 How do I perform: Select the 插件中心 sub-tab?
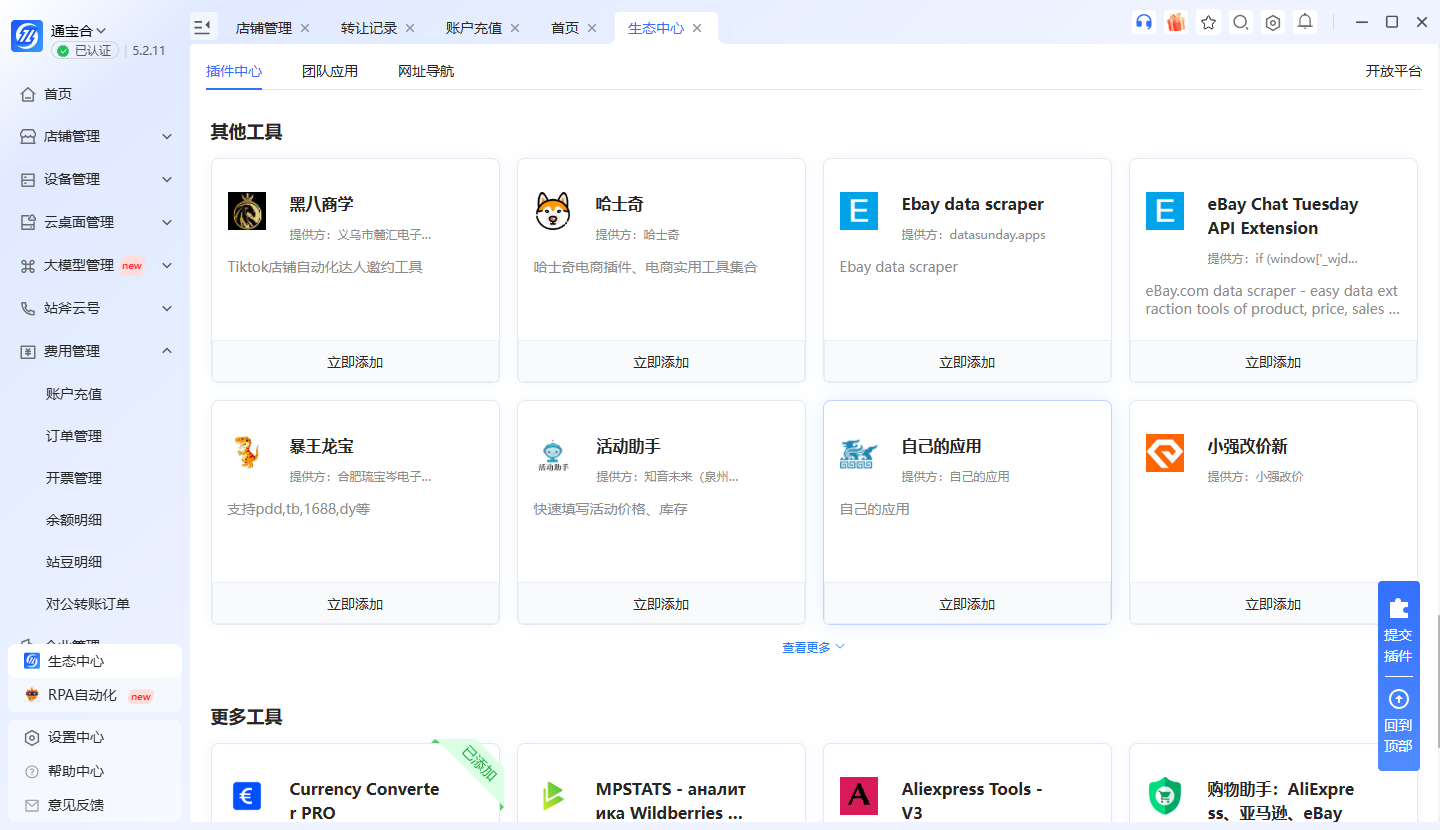234,71
